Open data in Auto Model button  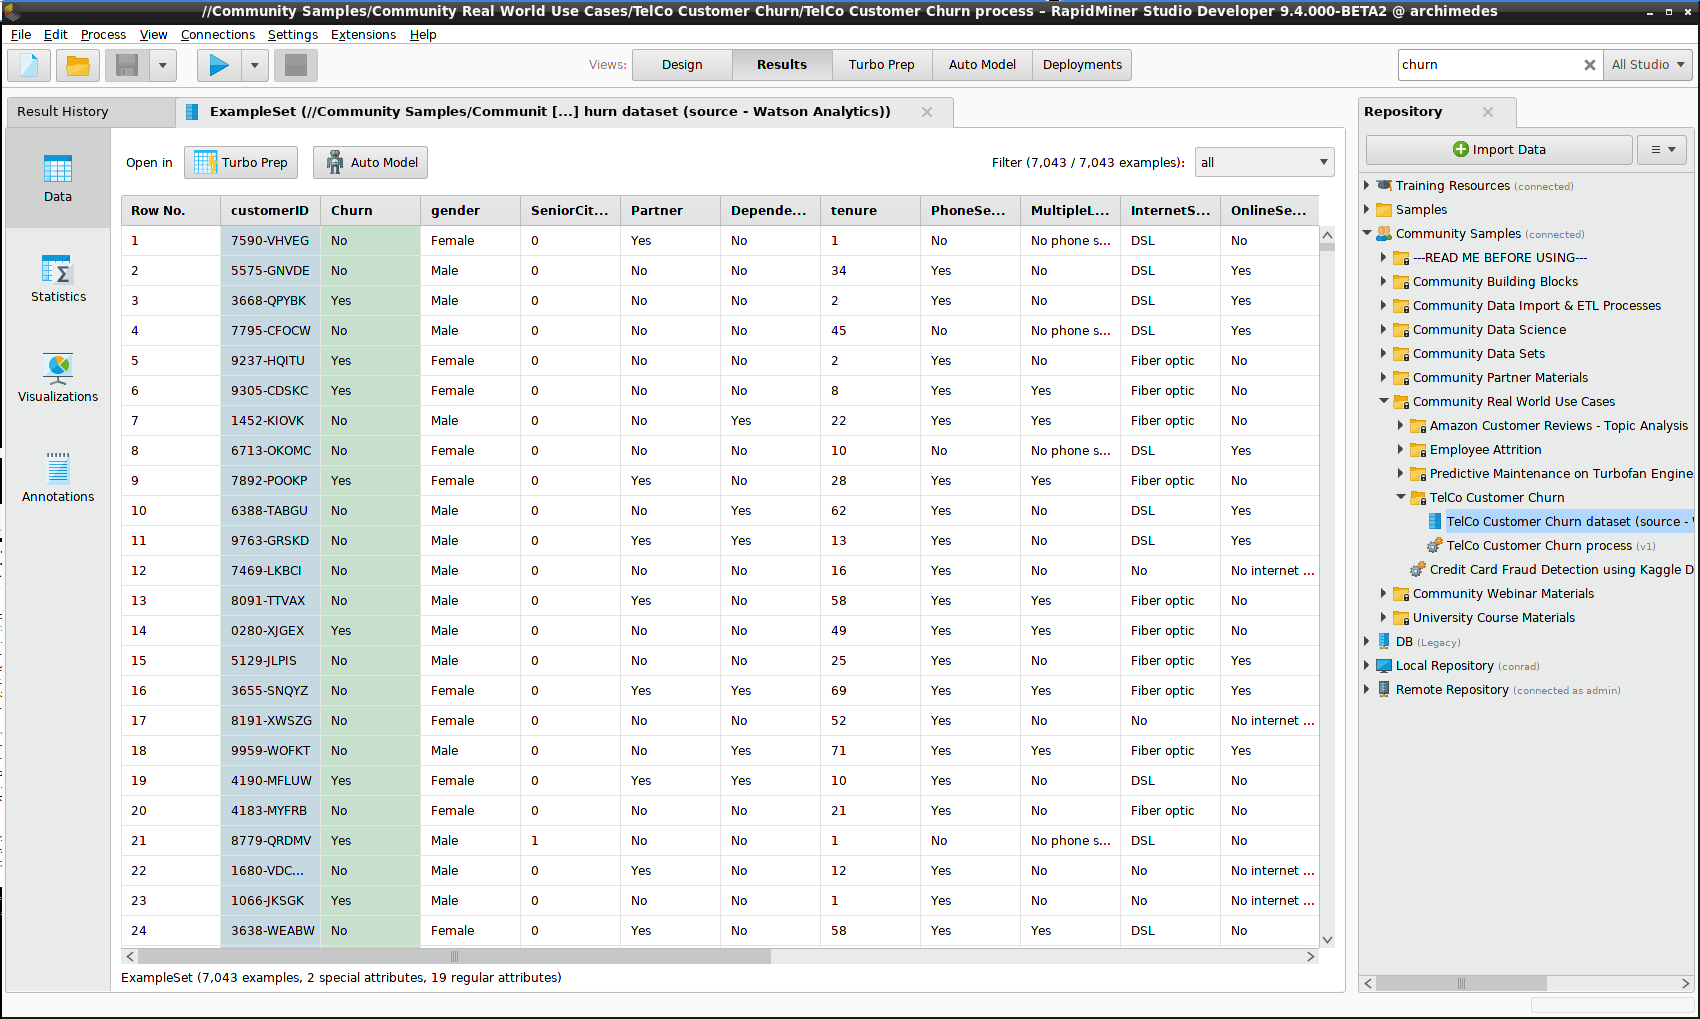click(x=370, y=163)
